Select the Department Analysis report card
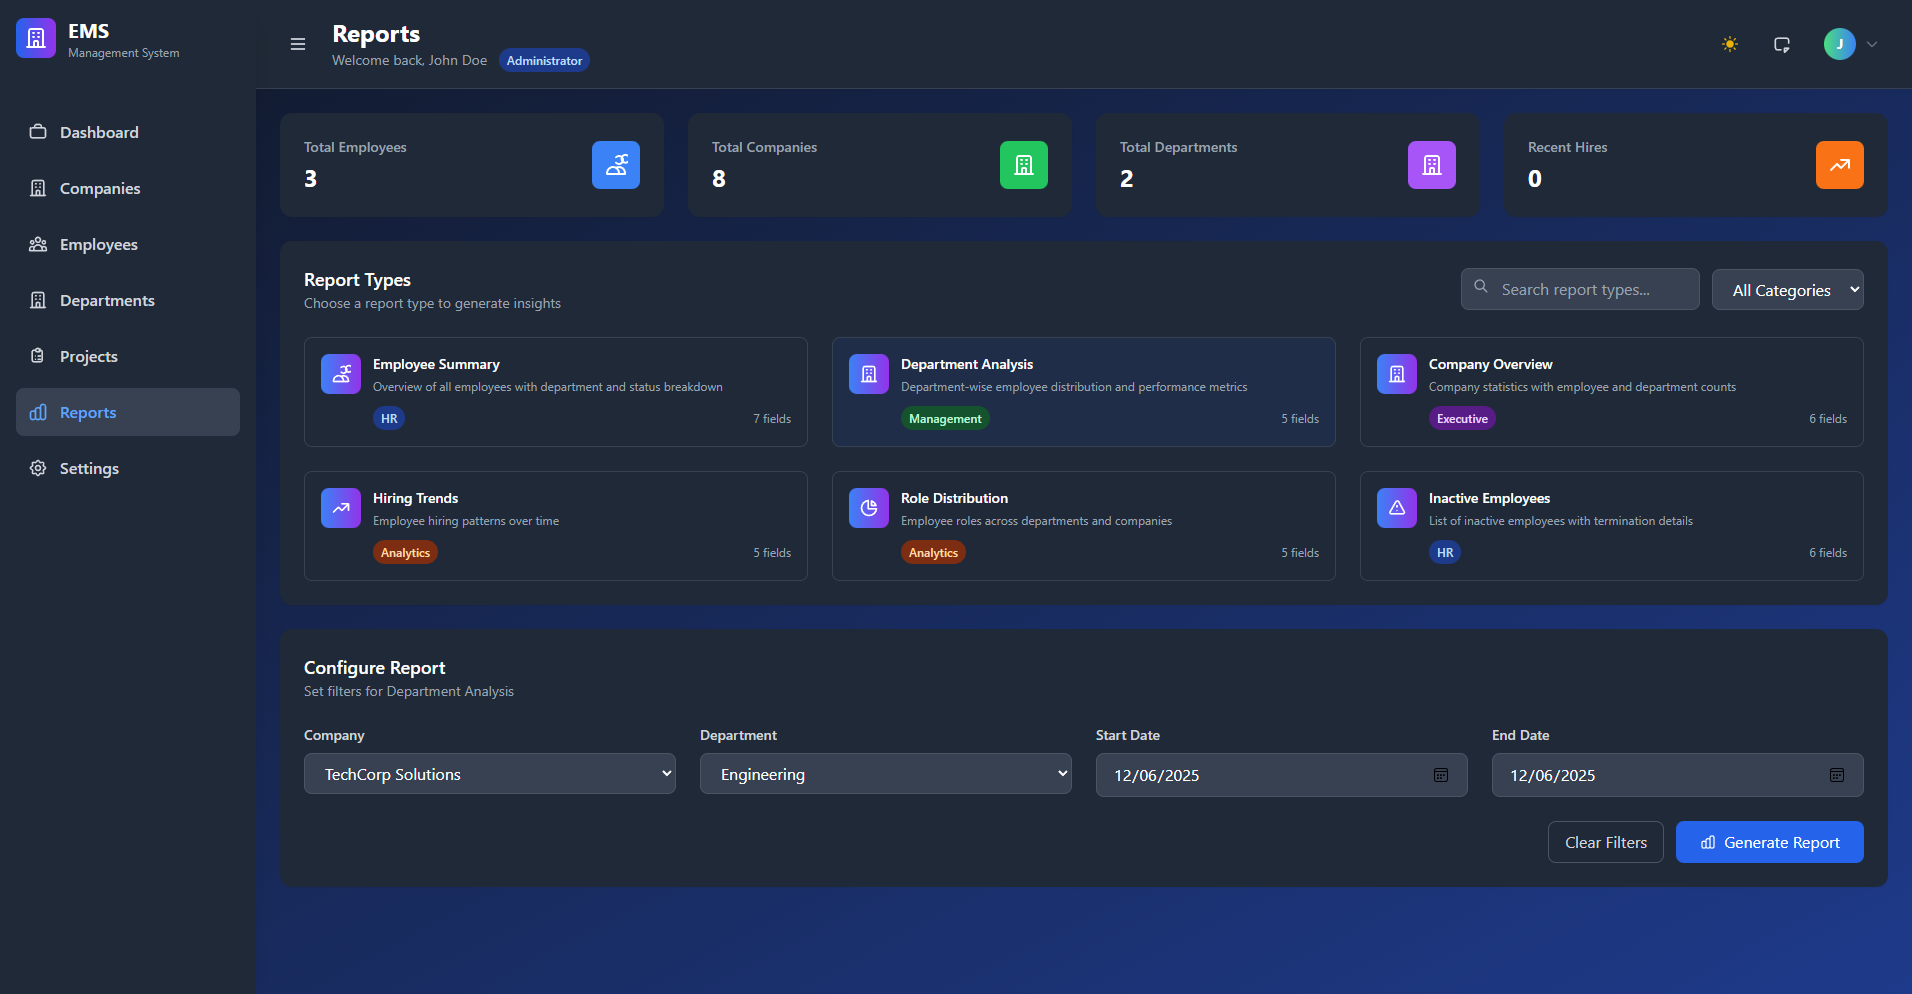This screenshot has height=994, width=1912. (x=1083, y=391)
